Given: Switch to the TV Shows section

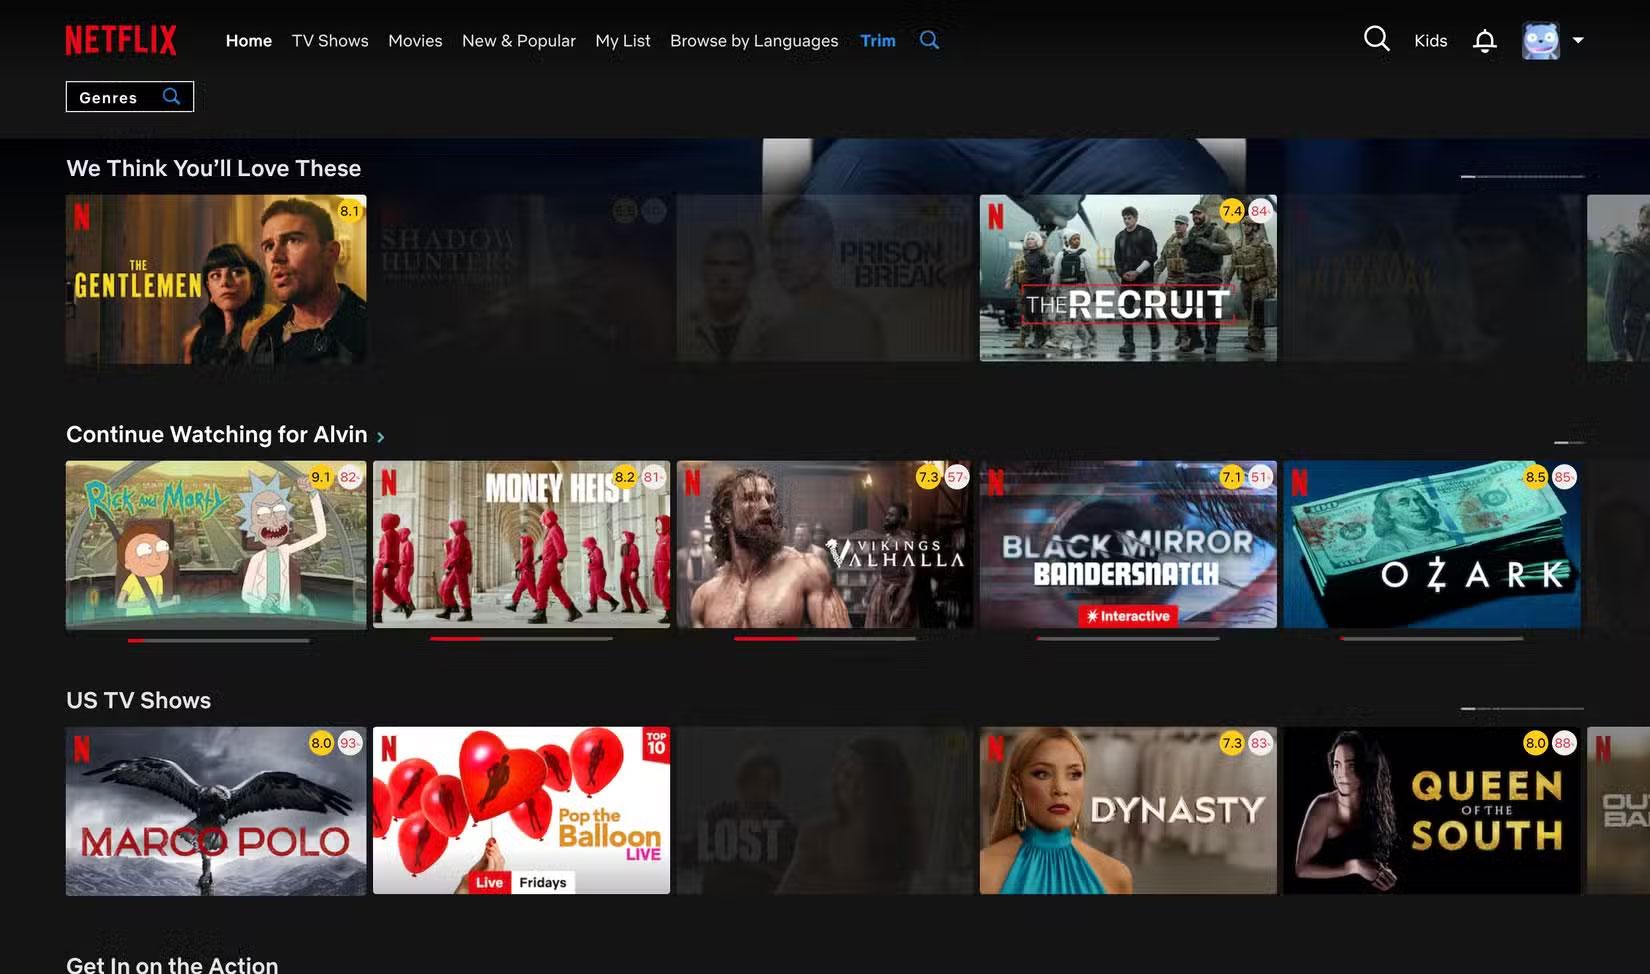Looking at the screenshot, I should click(330, 41).
